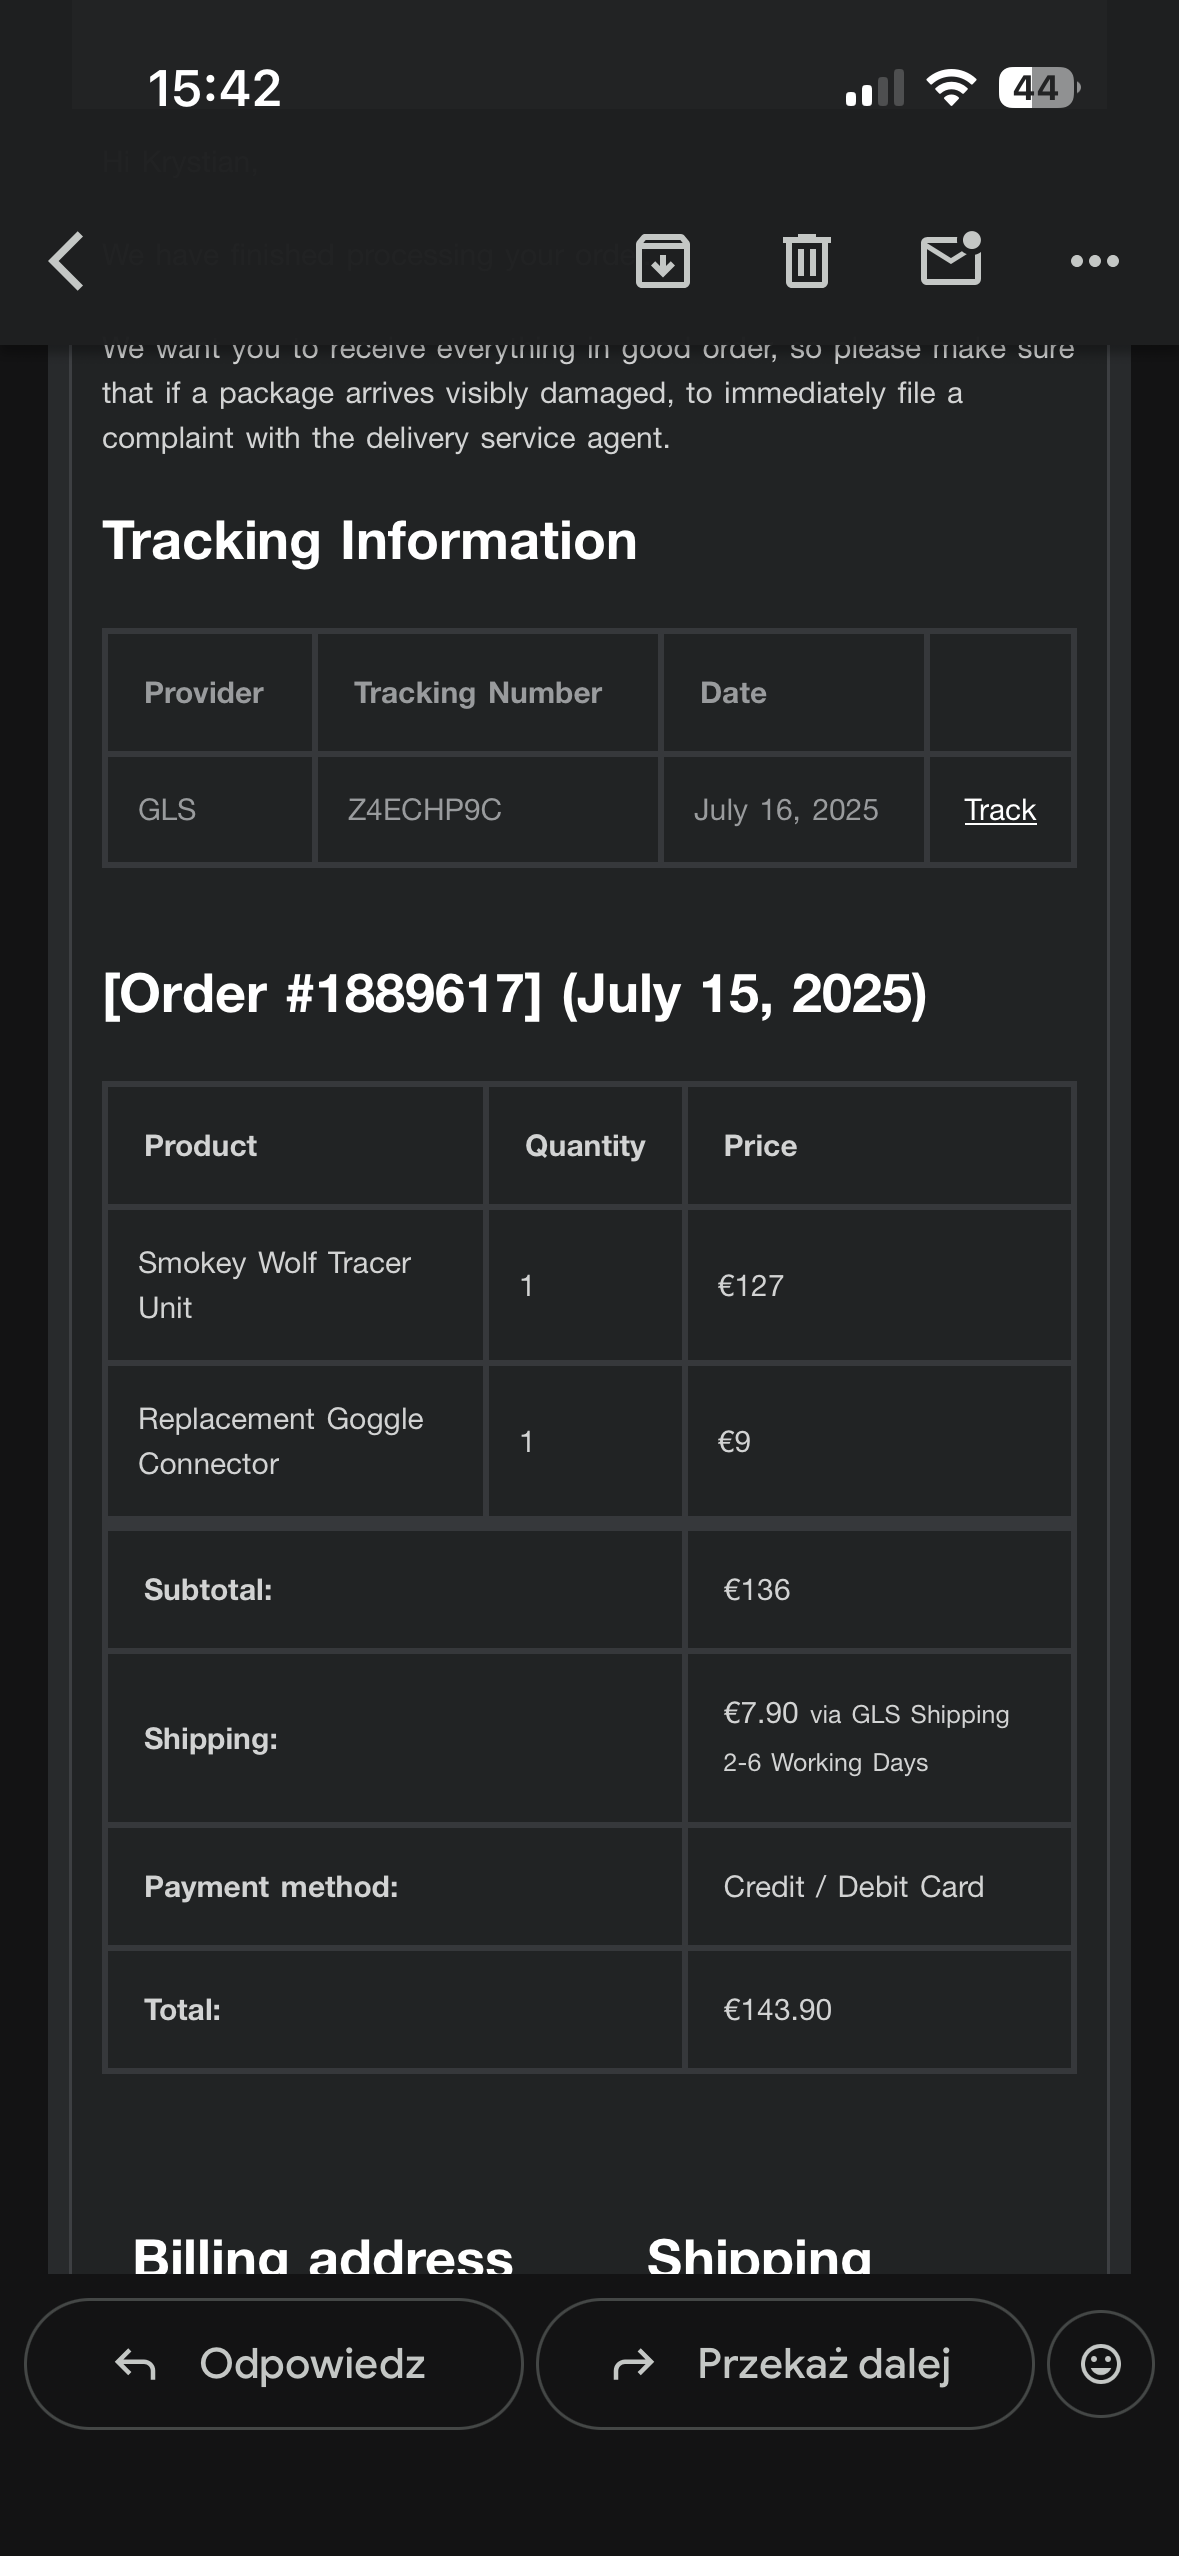Tap the Wi-Fi icon in status bar

click(951, 88)
